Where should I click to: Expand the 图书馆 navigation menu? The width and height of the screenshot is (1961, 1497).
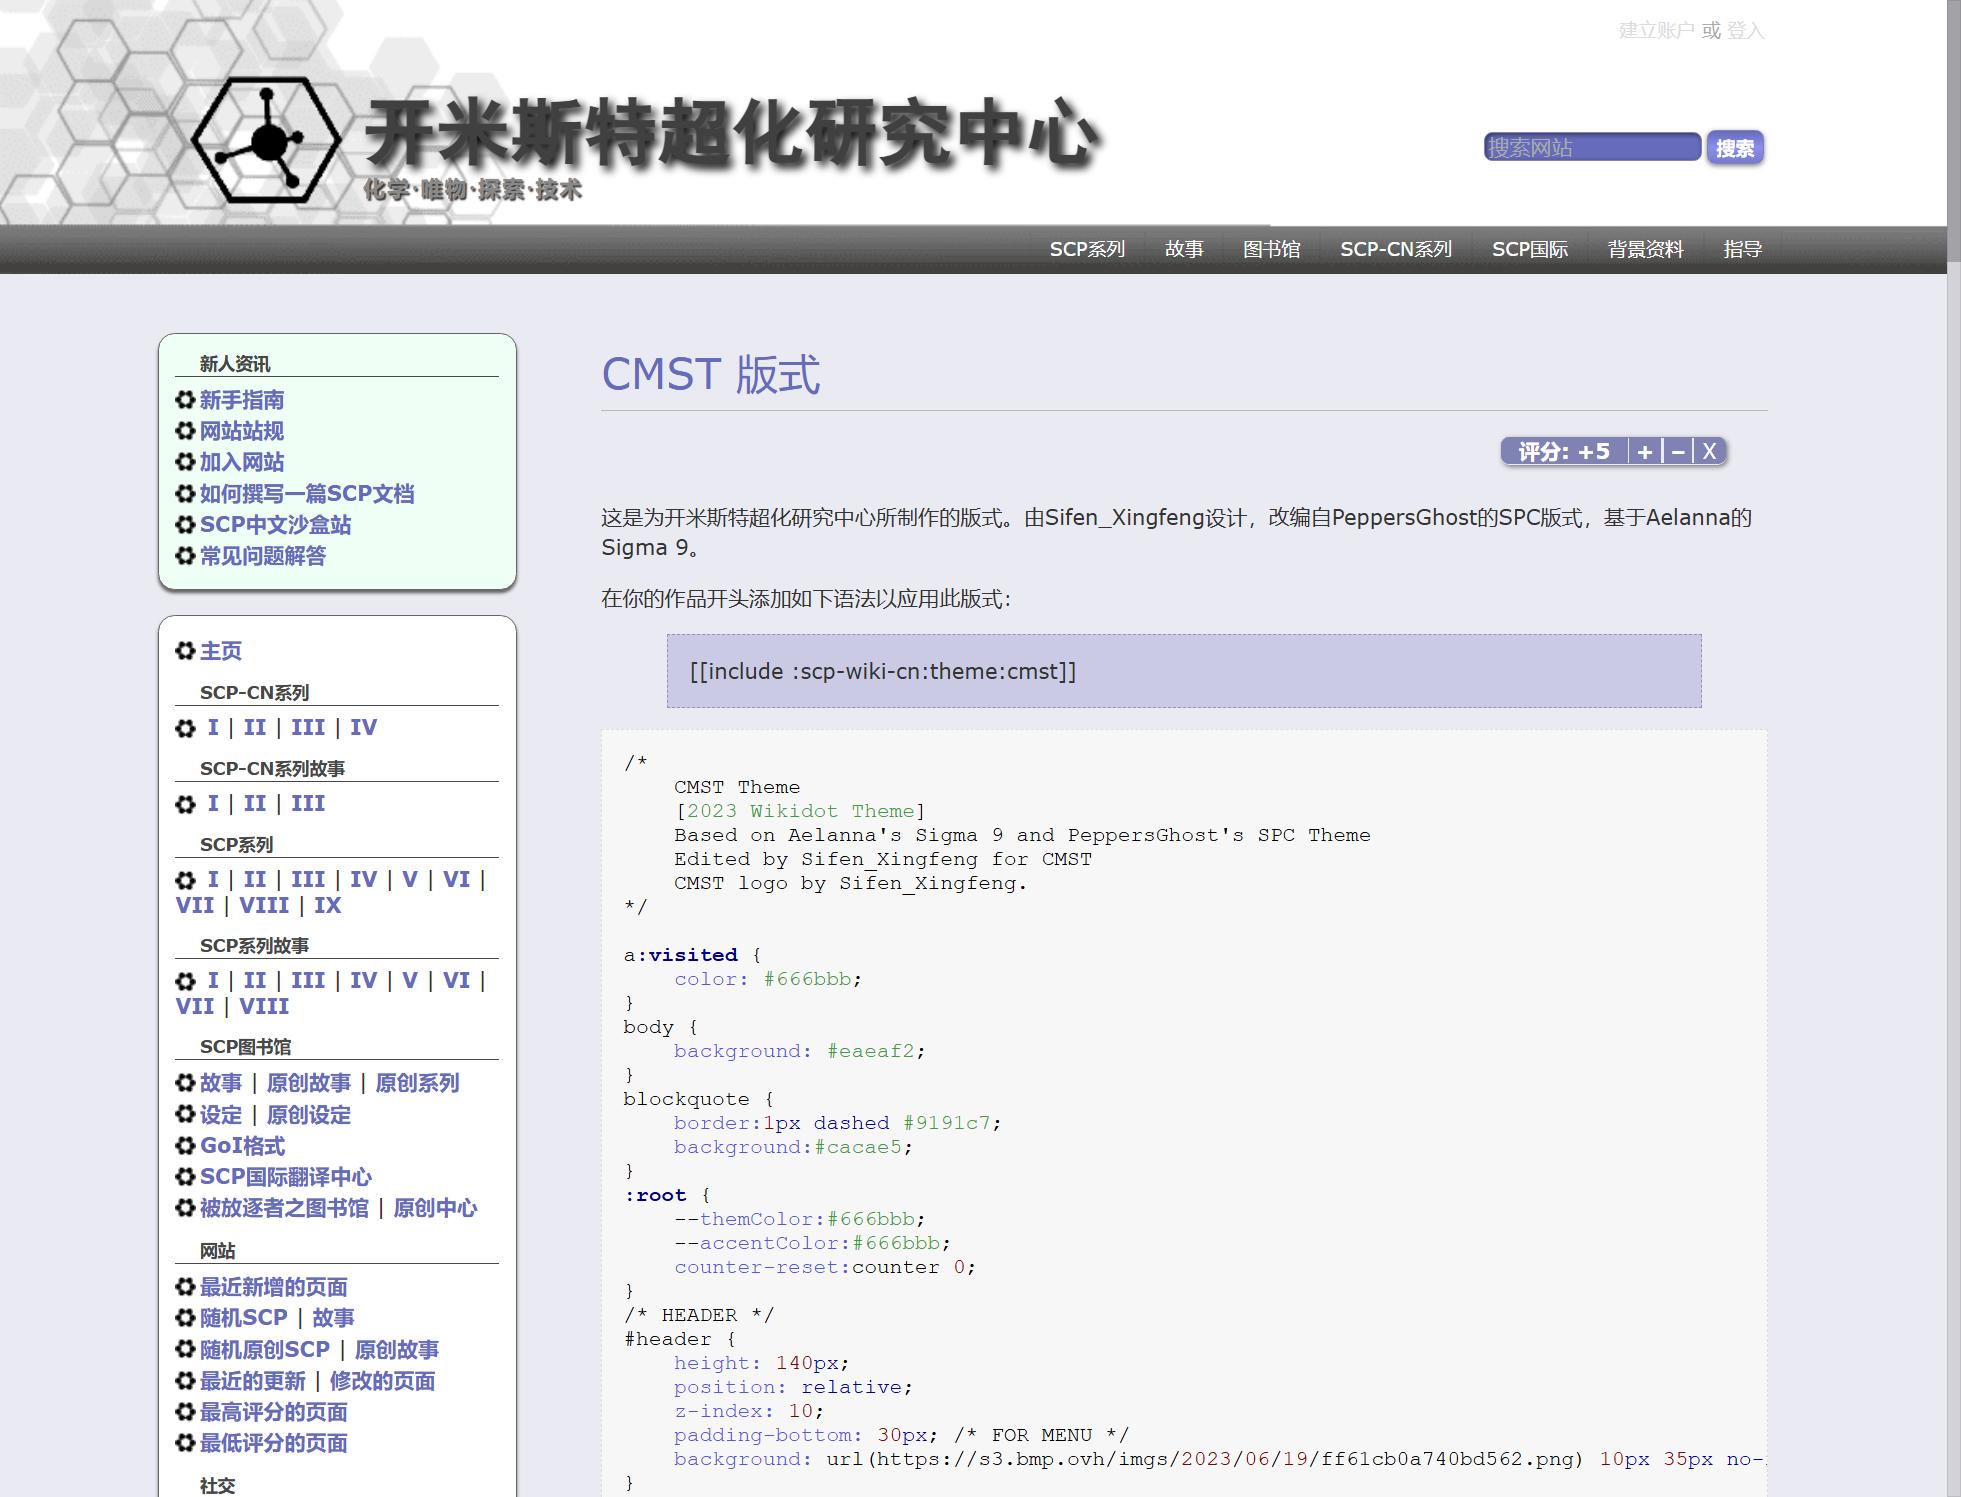click(1271, 249)
